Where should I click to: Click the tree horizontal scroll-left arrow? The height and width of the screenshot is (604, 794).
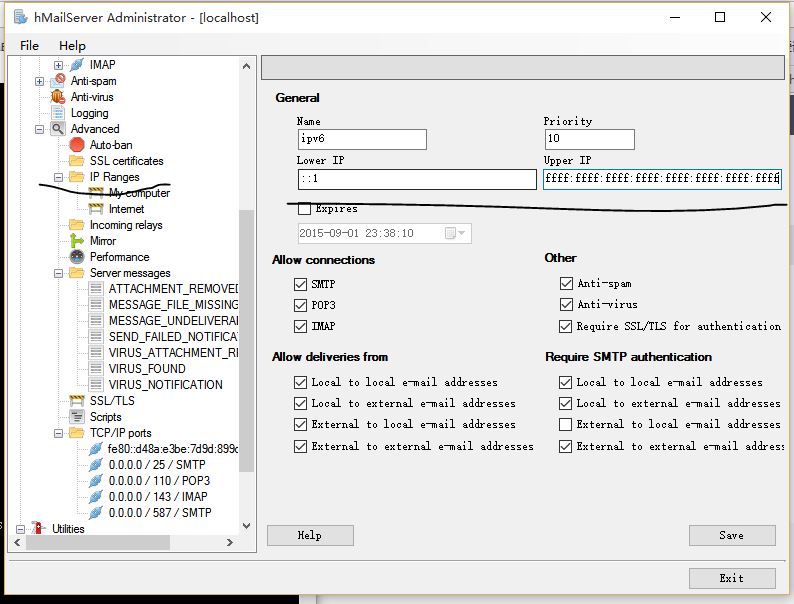tap(18, 542)
